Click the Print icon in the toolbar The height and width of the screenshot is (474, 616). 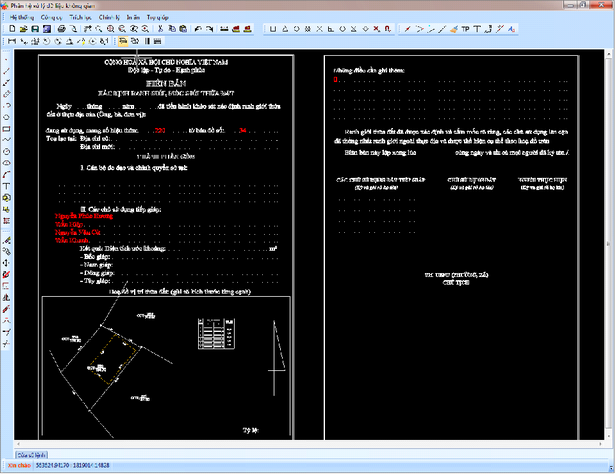pyautogui.click(x=60, y=30)
